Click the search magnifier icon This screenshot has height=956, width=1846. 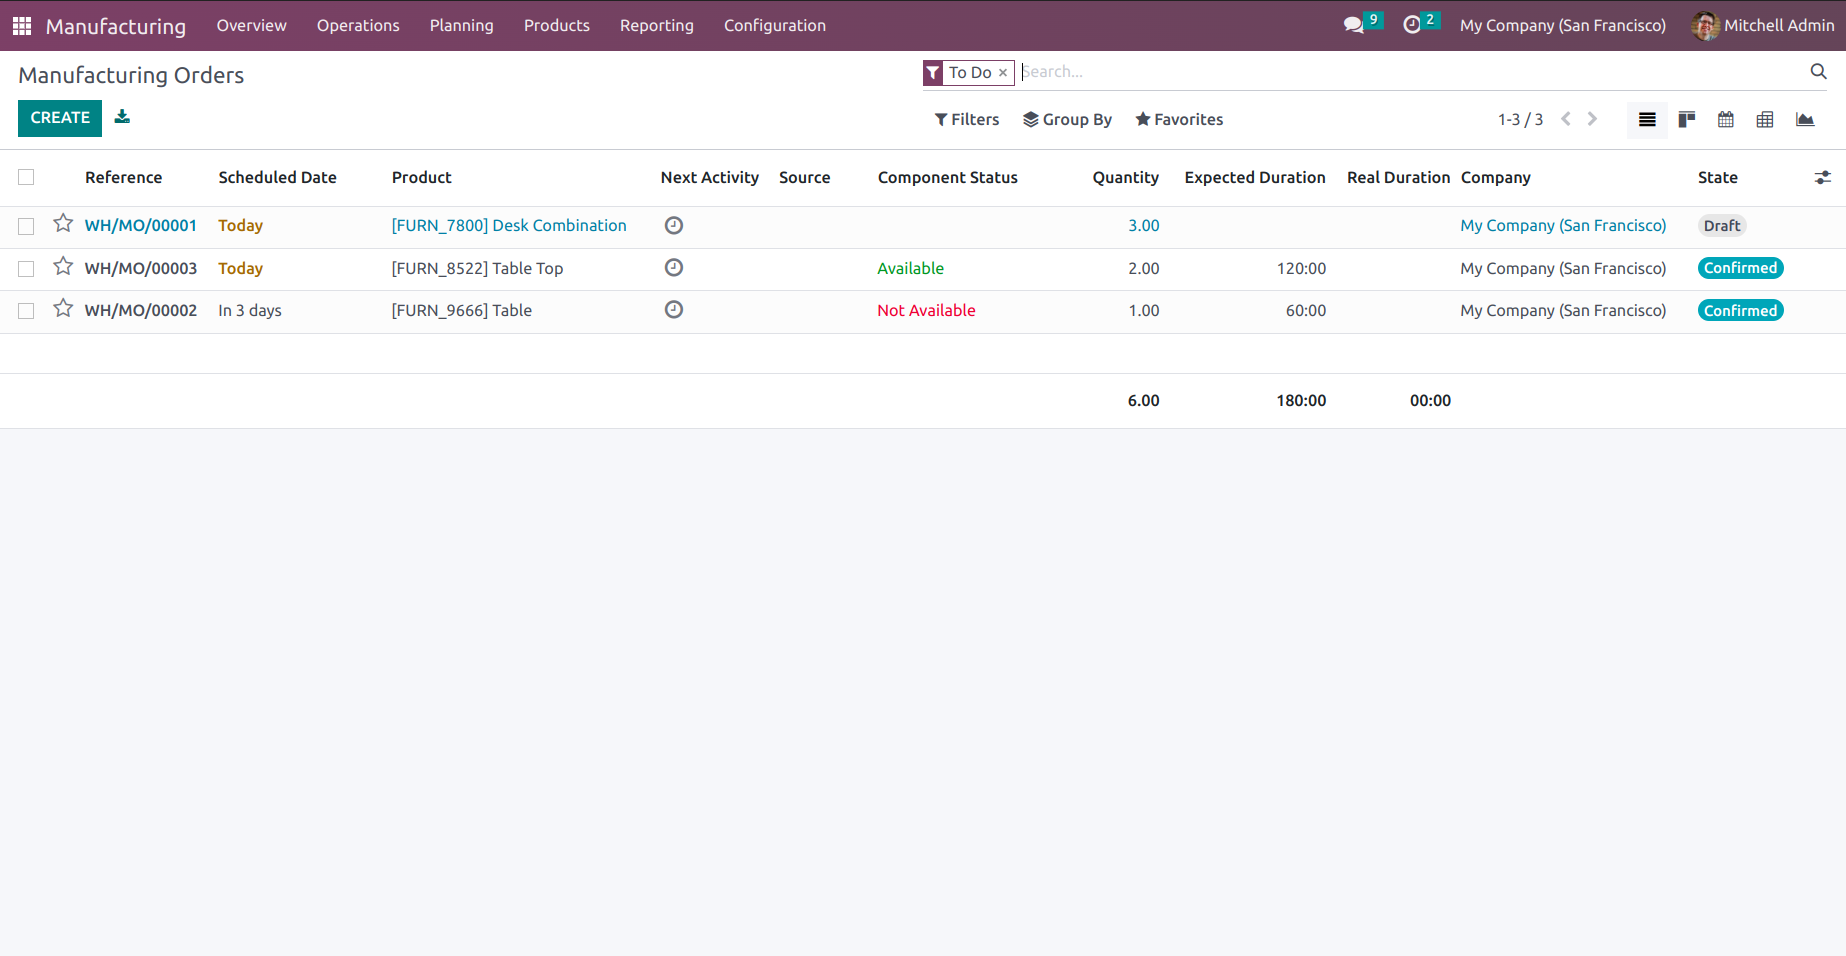(x=1818, y=71)
